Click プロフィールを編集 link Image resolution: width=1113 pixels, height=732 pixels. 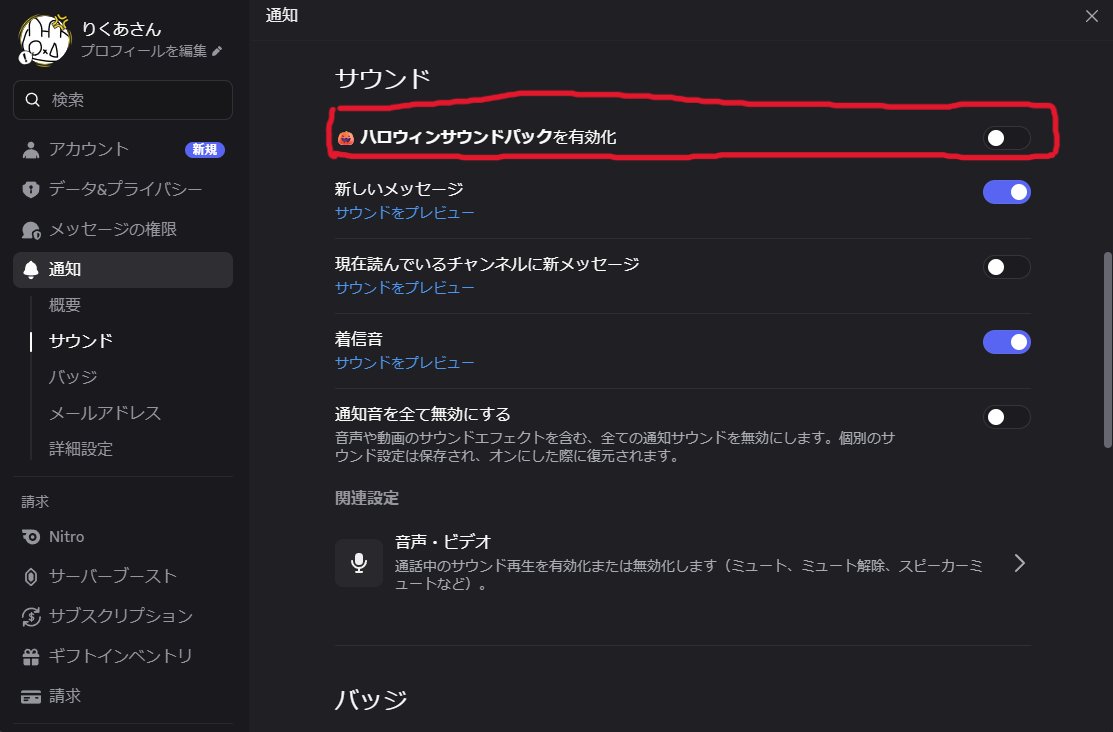click(x=143, y=51)
